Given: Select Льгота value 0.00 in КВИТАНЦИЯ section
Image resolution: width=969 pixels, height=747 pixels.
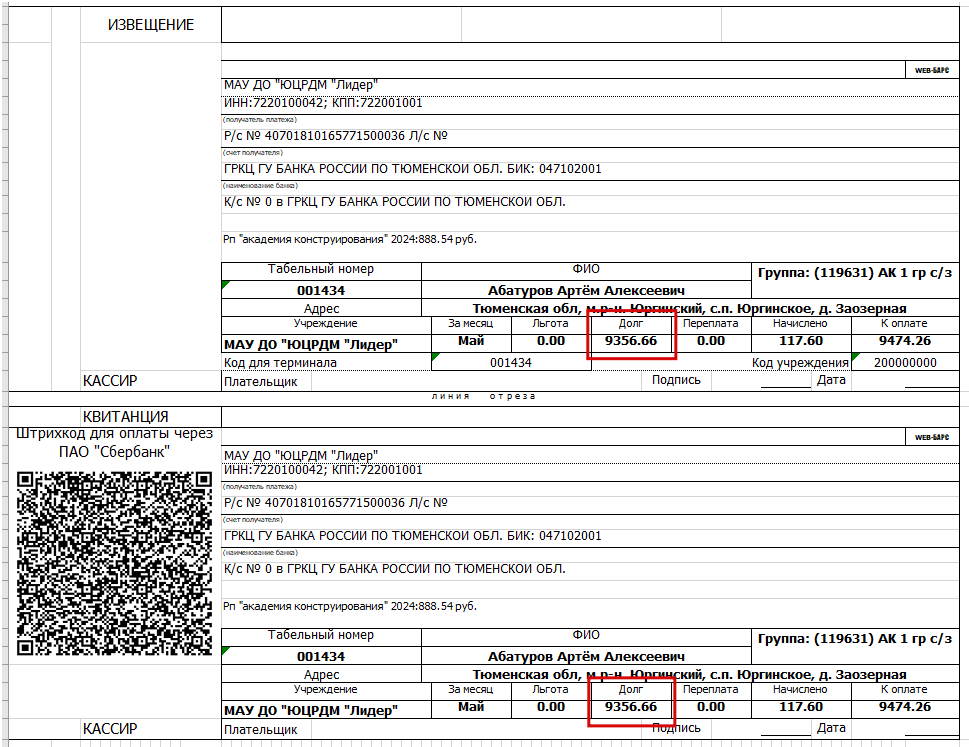Looking at the screenshot, I should tap(551, 707).
